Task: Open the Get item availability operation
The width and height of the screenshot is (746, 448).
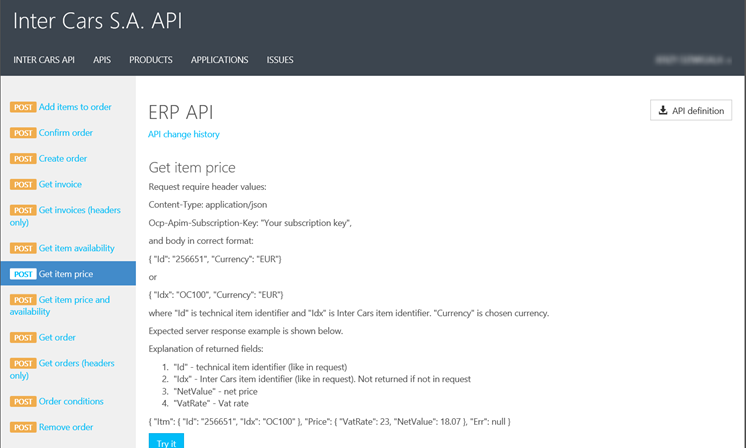Action: 77,248
